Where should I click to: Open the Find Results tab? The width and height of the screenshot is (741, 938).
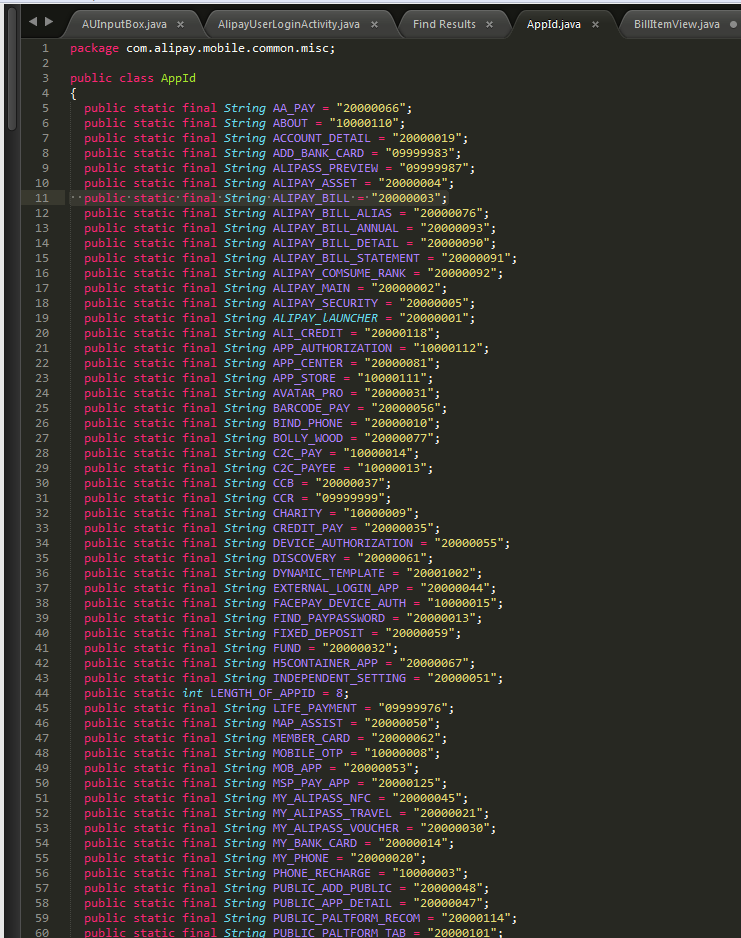pyautogui.click(x=444, y=25)
